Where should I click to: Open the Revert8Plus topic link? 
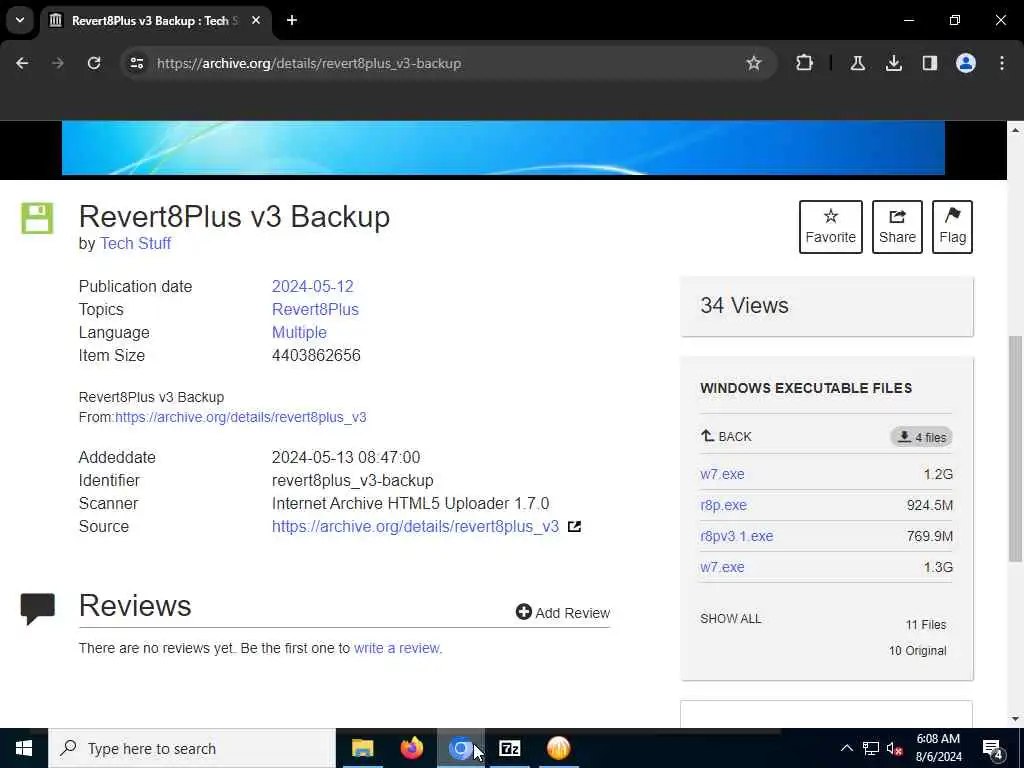[315, 310]
